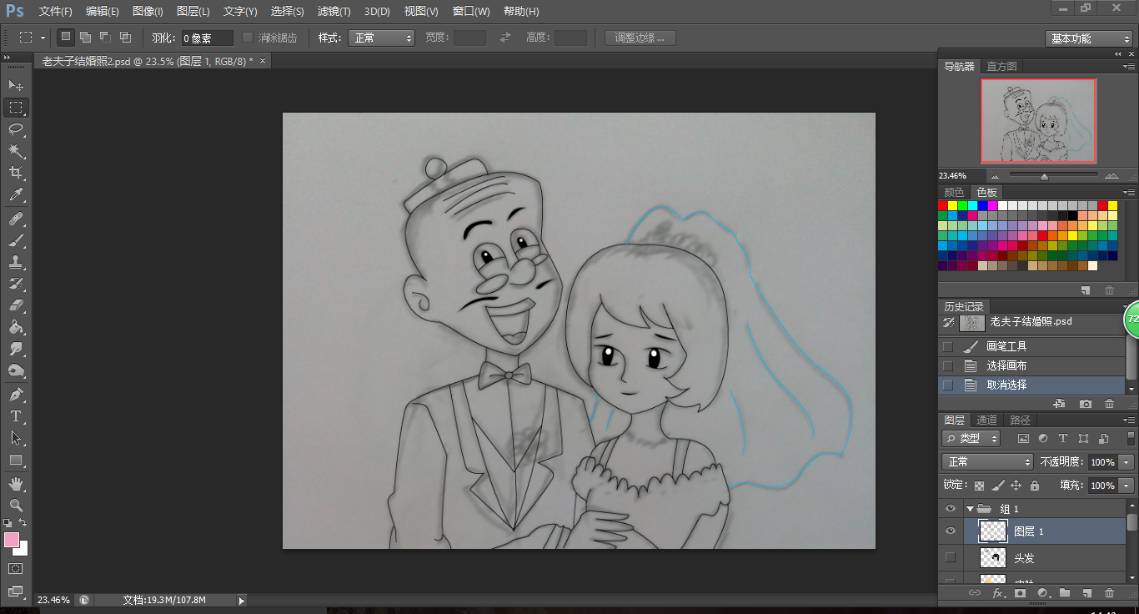The height and width of the screenshot is (614, 1139).
Task: Open the 滤镜(T) menu
Action: click(333, 12)
